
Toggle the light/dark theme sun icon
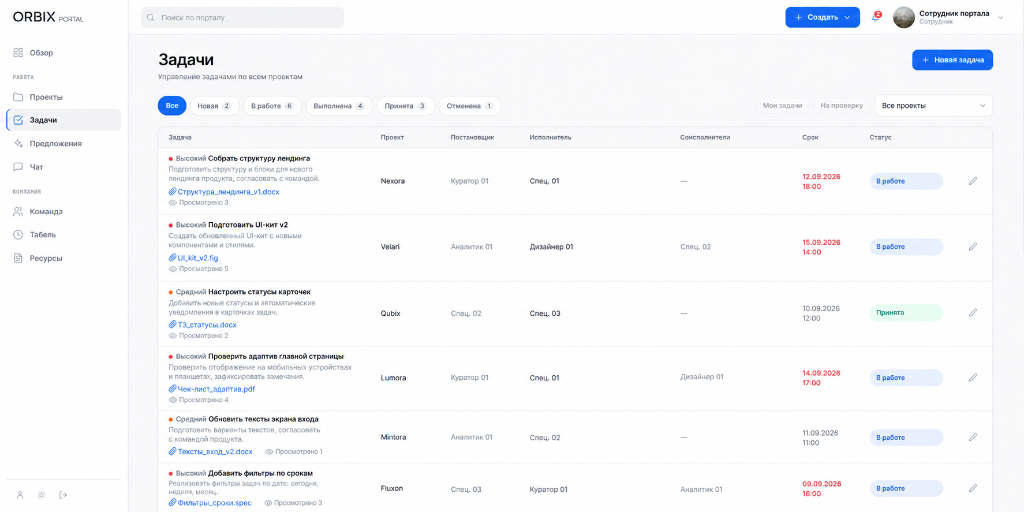pyautogui.click(x=42, y=495)
